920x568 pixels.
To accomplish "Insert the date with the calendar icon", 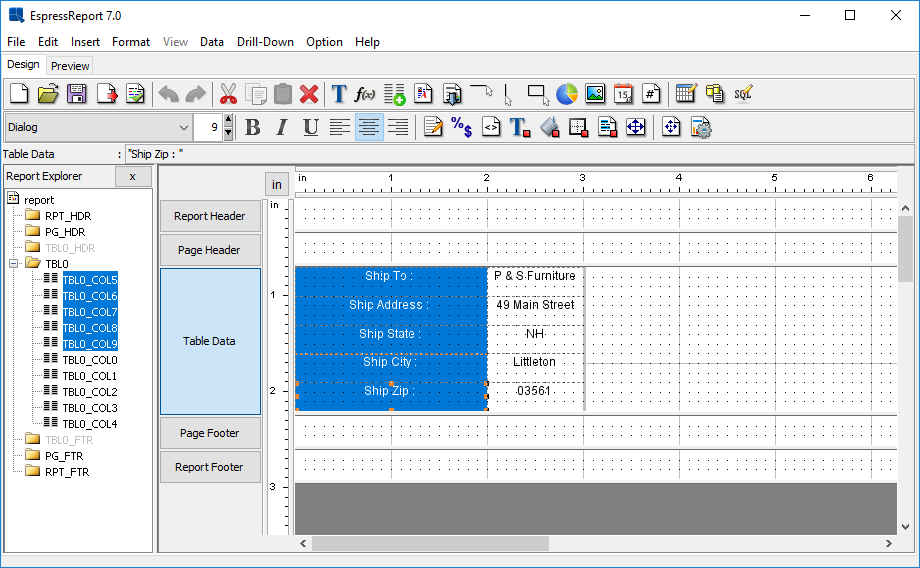I will click(x=623, y=94).
